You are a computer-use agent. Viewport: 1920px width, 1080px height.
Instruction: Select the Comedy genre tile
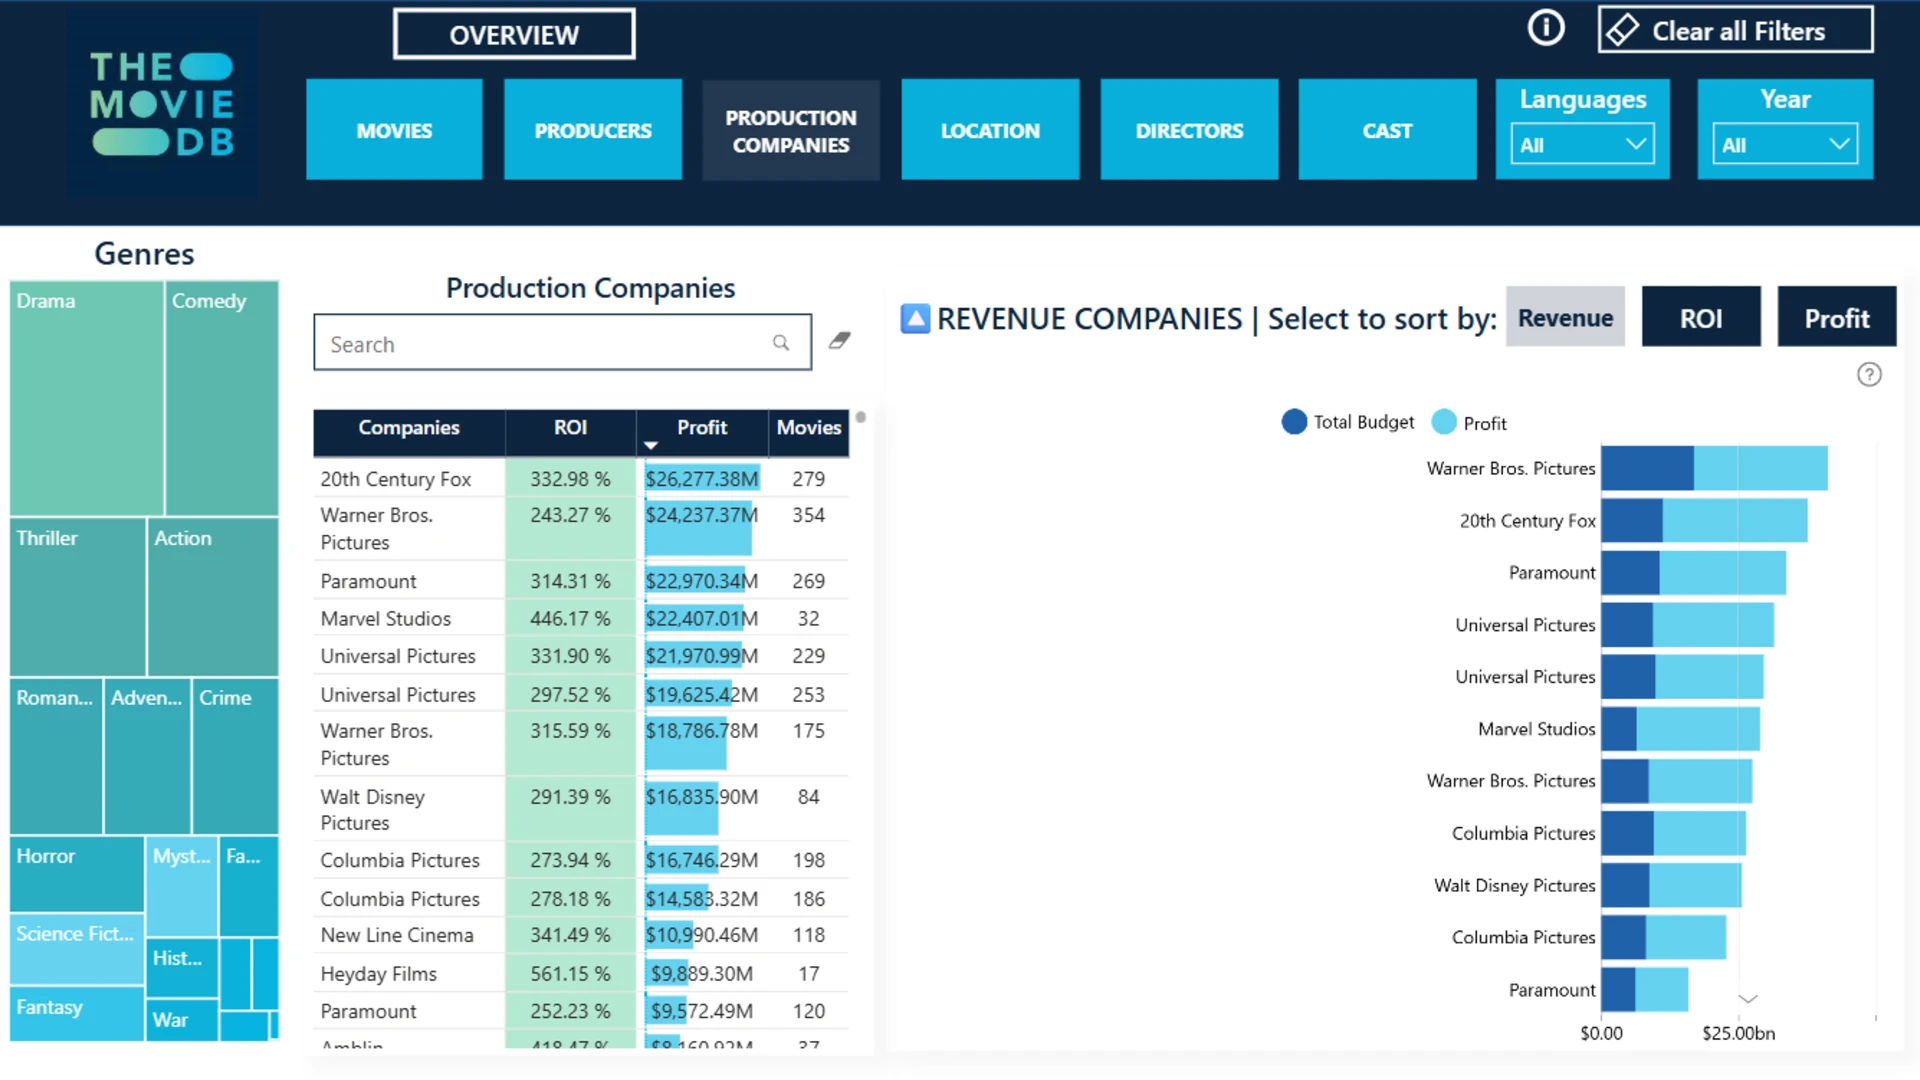coord(222,398)
